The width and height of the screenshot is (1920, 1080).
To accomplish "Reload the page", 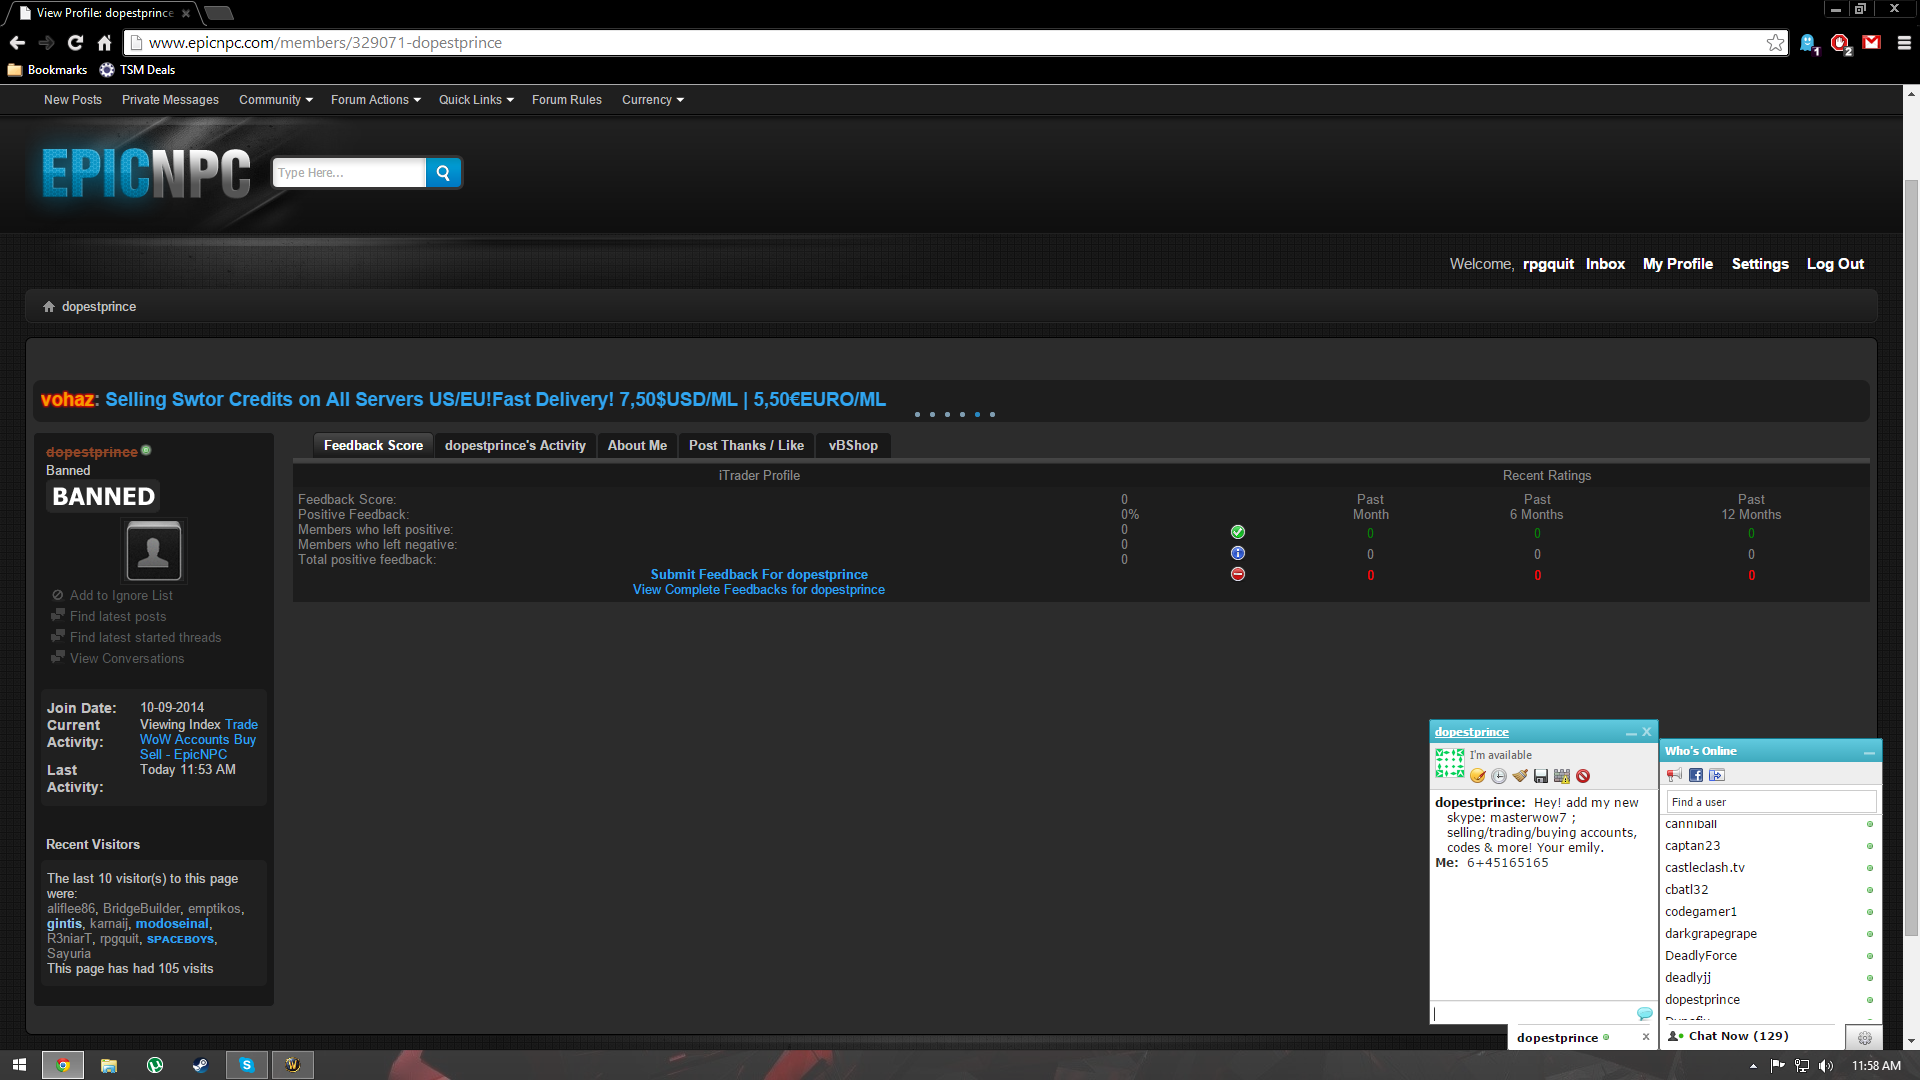I will 75,42.
